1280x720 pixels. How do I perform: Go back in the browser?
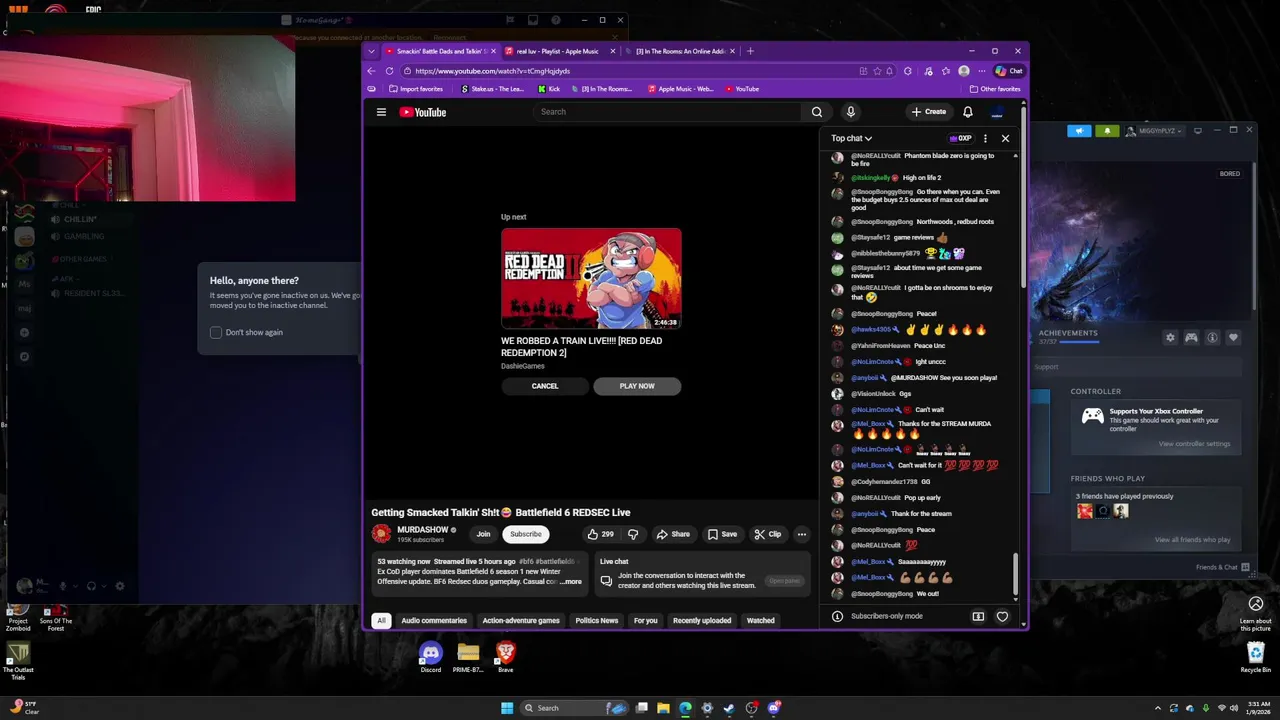(x=372, y=71)
